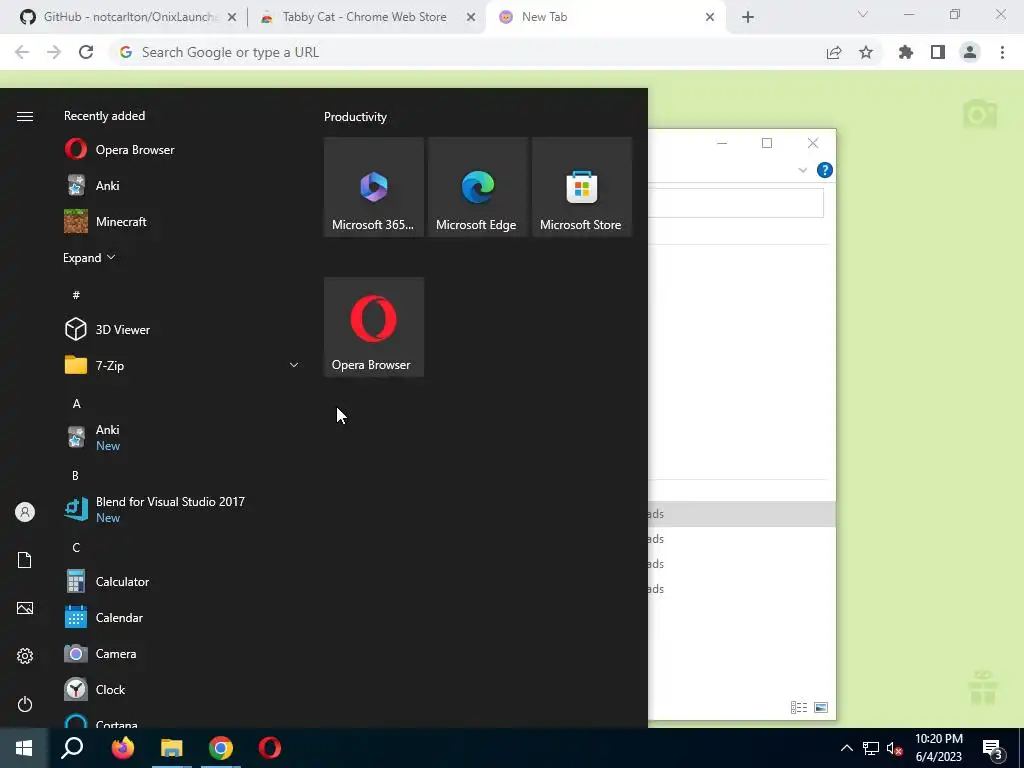Image resolution: width=1024 pixels, height=768 pixels.
Task: Toggle Chrome side panel
Action: [x=938, y=52]
